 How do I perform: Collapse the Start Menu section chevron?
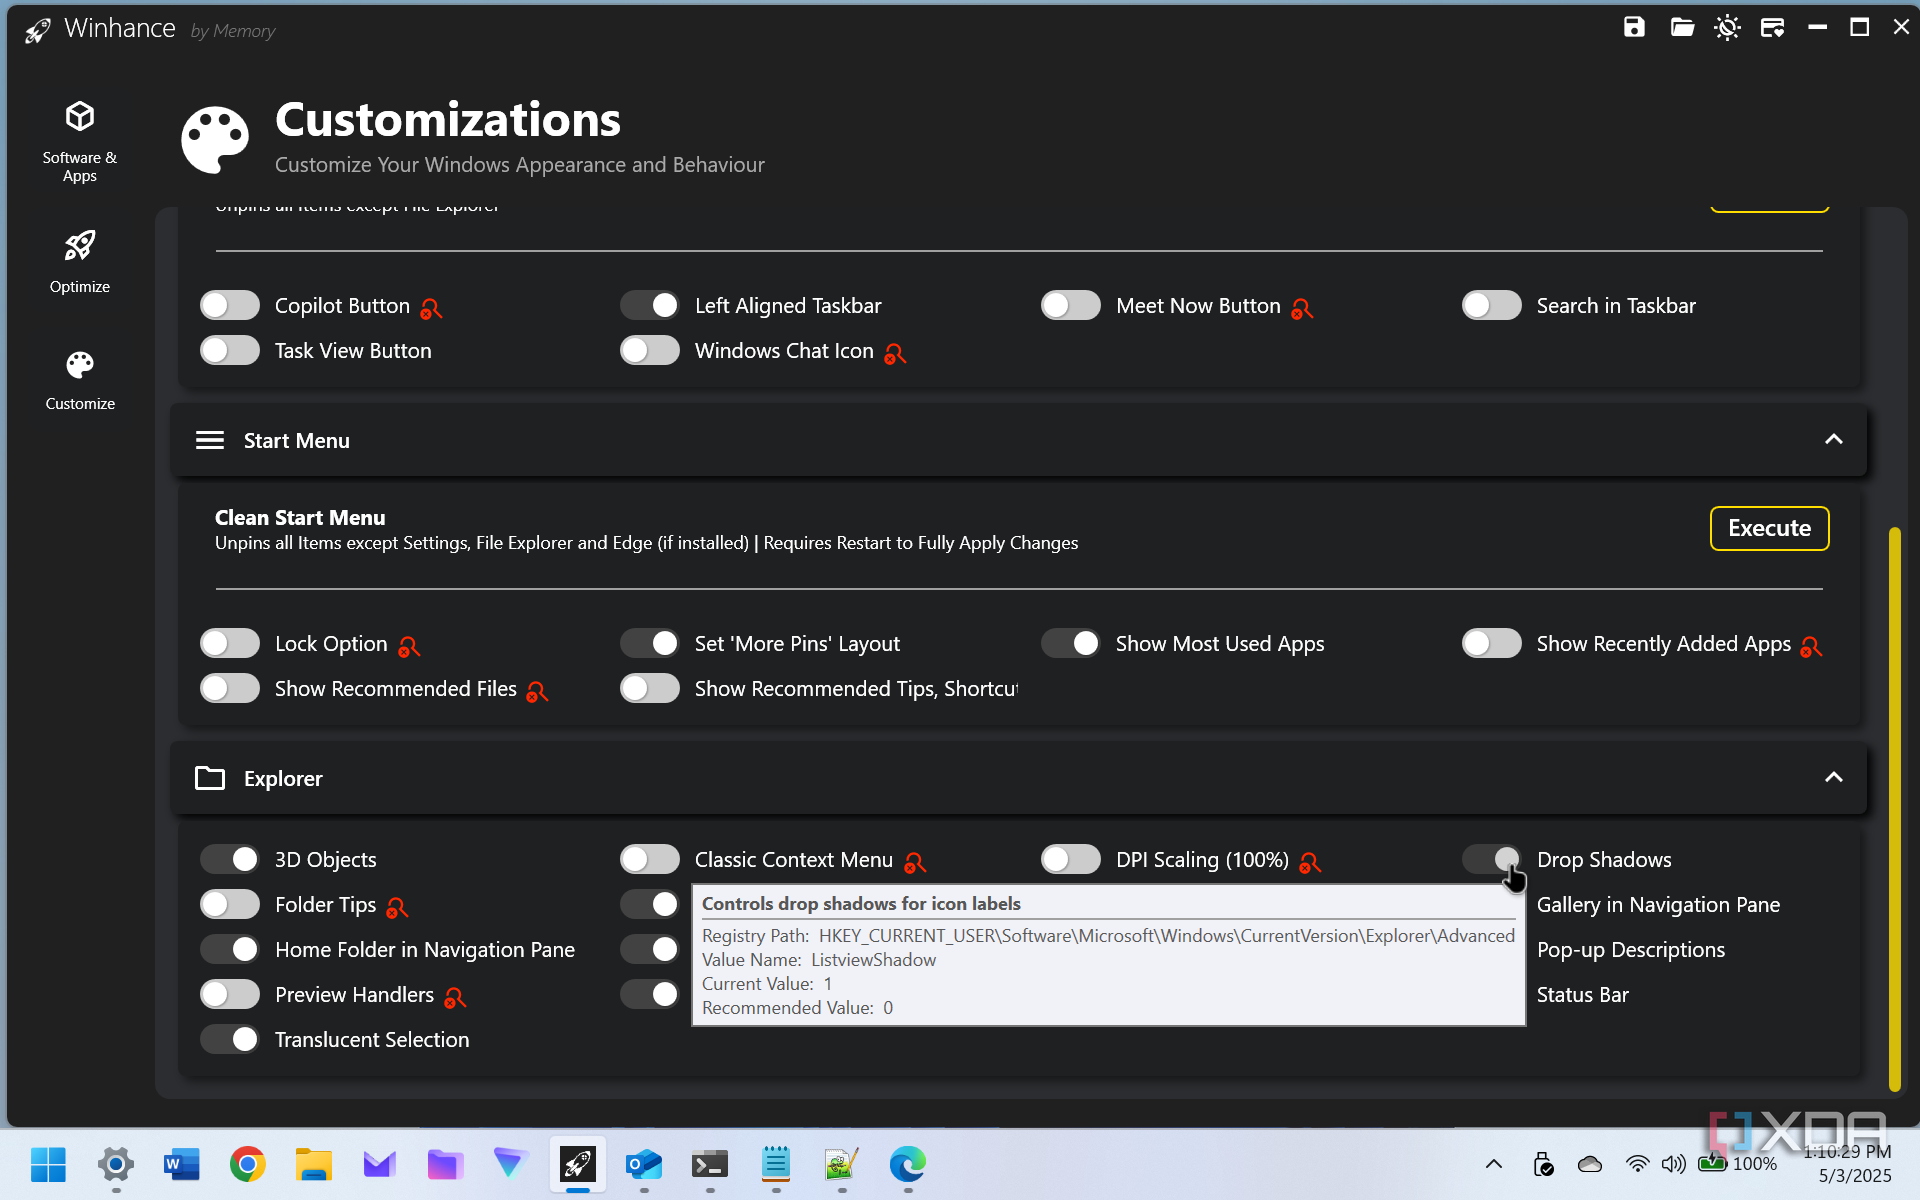(x=1833, y=440)
